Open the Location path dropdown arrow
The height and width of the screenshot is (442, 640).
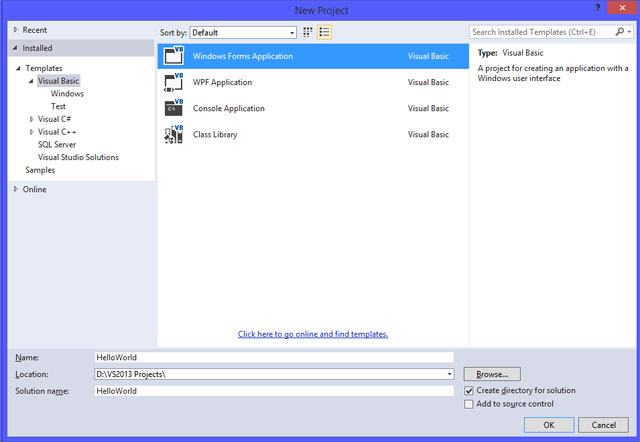(449, 374)
